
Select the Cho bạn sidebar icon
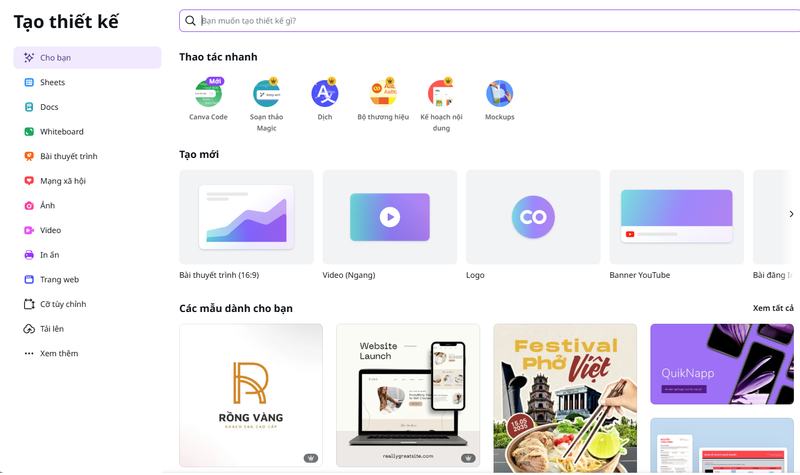(29, 58)
